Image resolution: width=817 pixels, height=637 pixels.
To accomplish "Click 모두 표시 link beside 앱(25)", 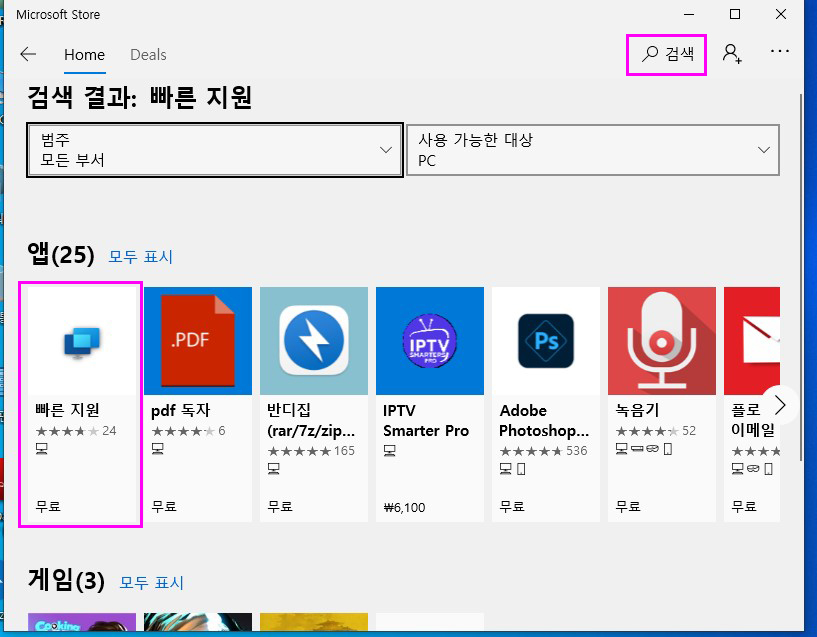I will (141, 256).
